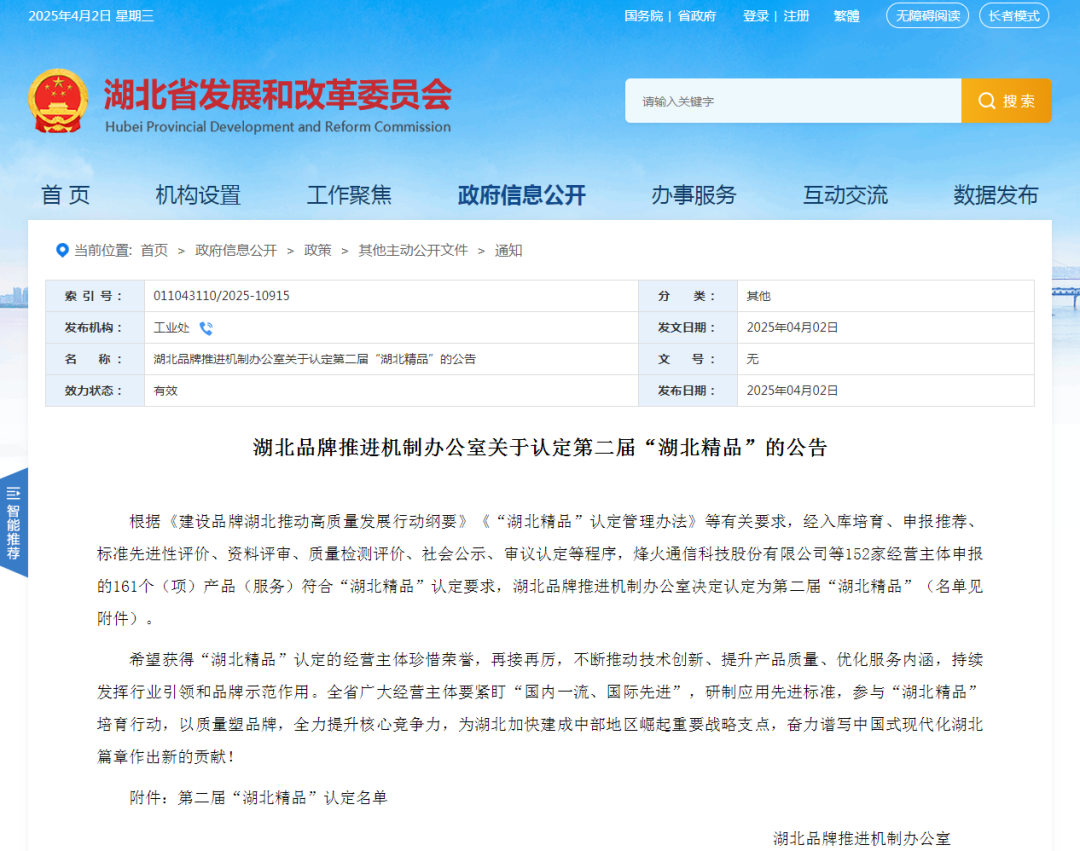Click the announcement headline above the article
This screenshot has height=851, width=1080.
pyautogui.click(x=539, y=448)
